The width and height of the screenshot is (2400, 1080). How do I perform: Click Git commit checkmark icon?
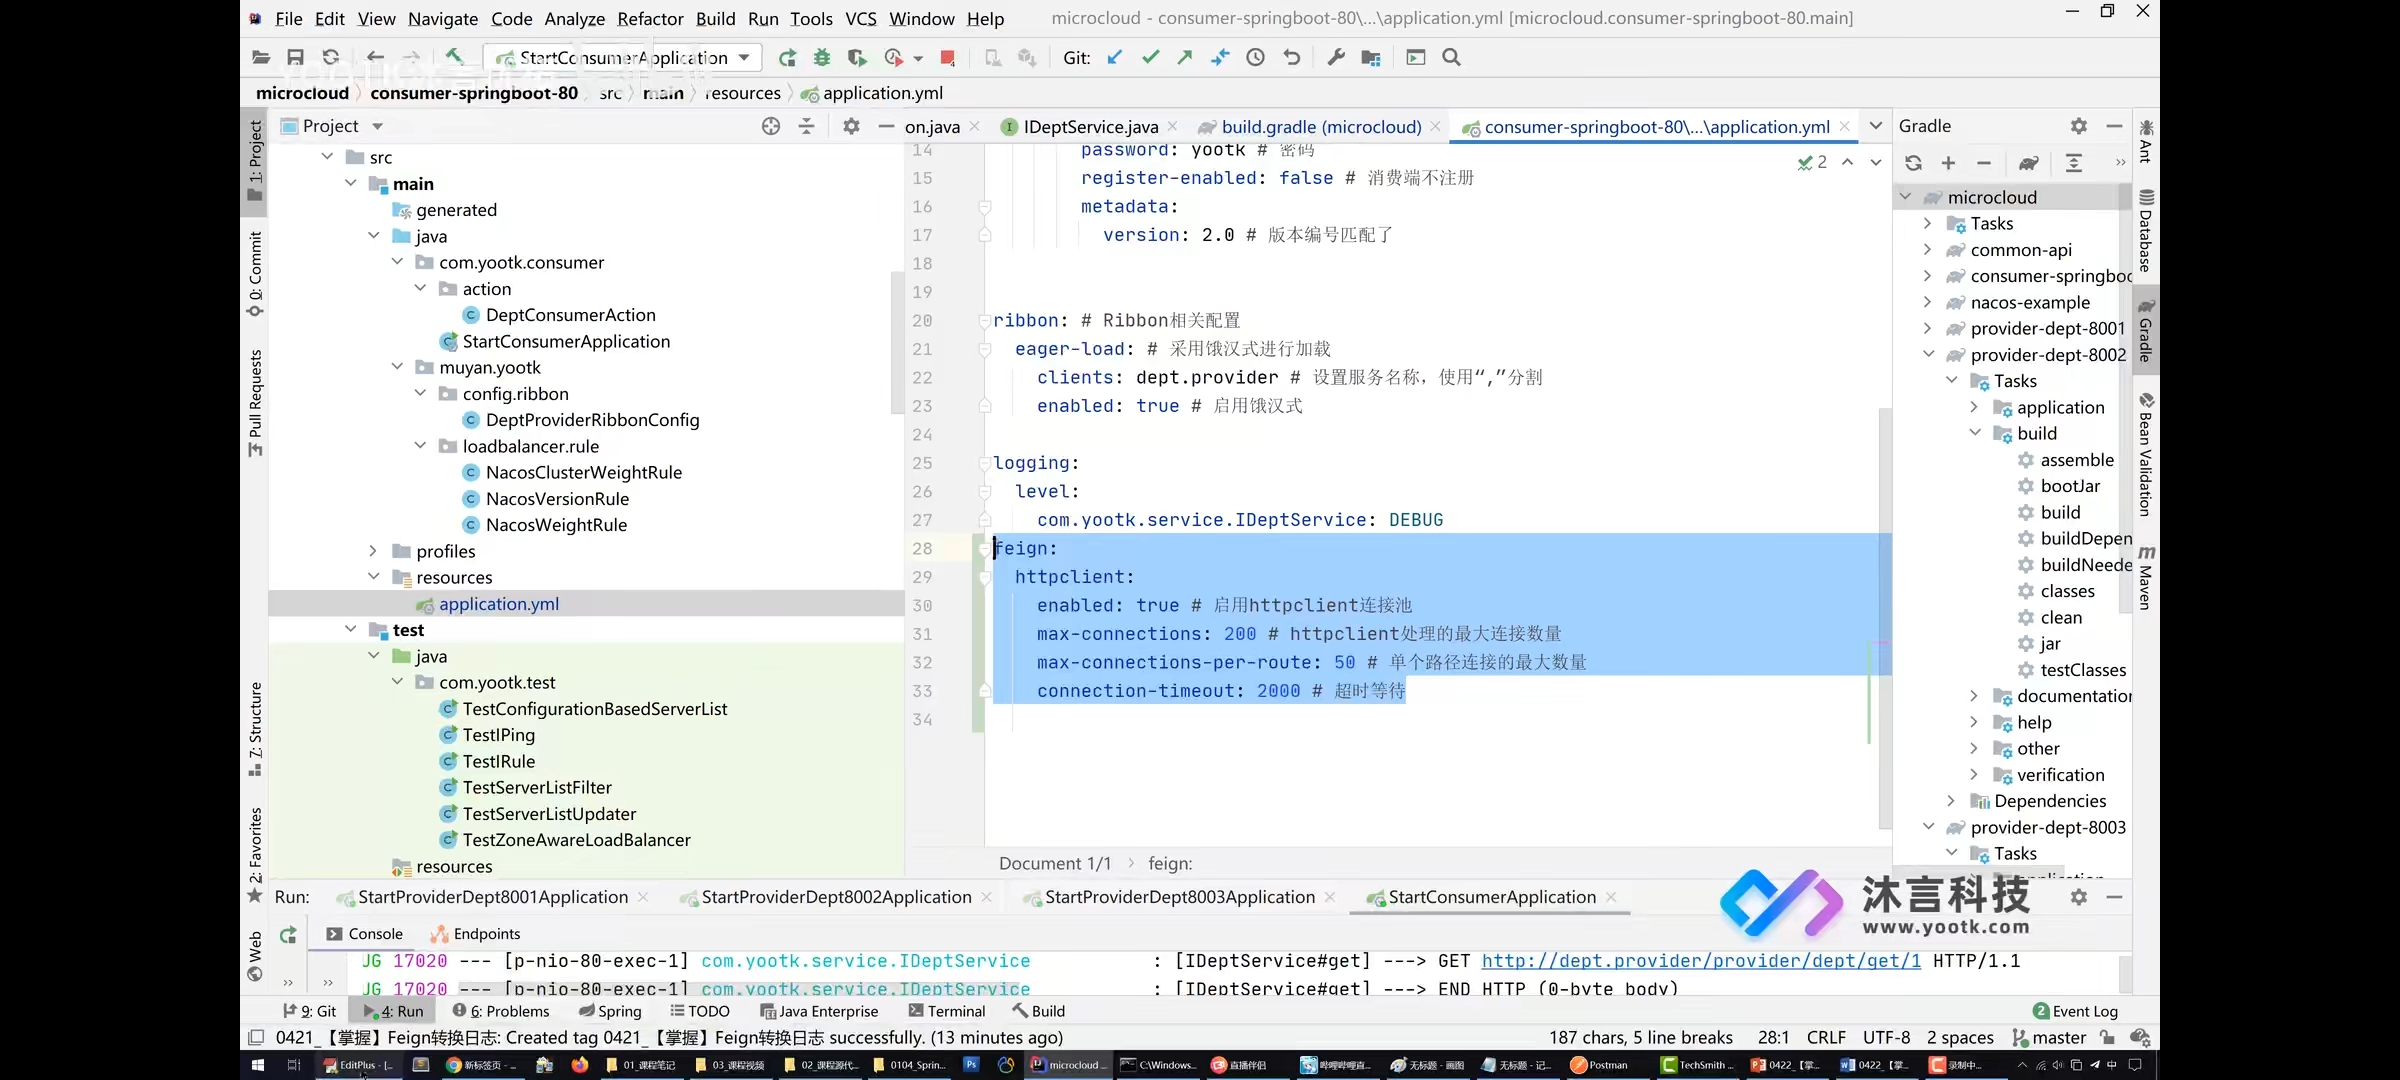1150,58
